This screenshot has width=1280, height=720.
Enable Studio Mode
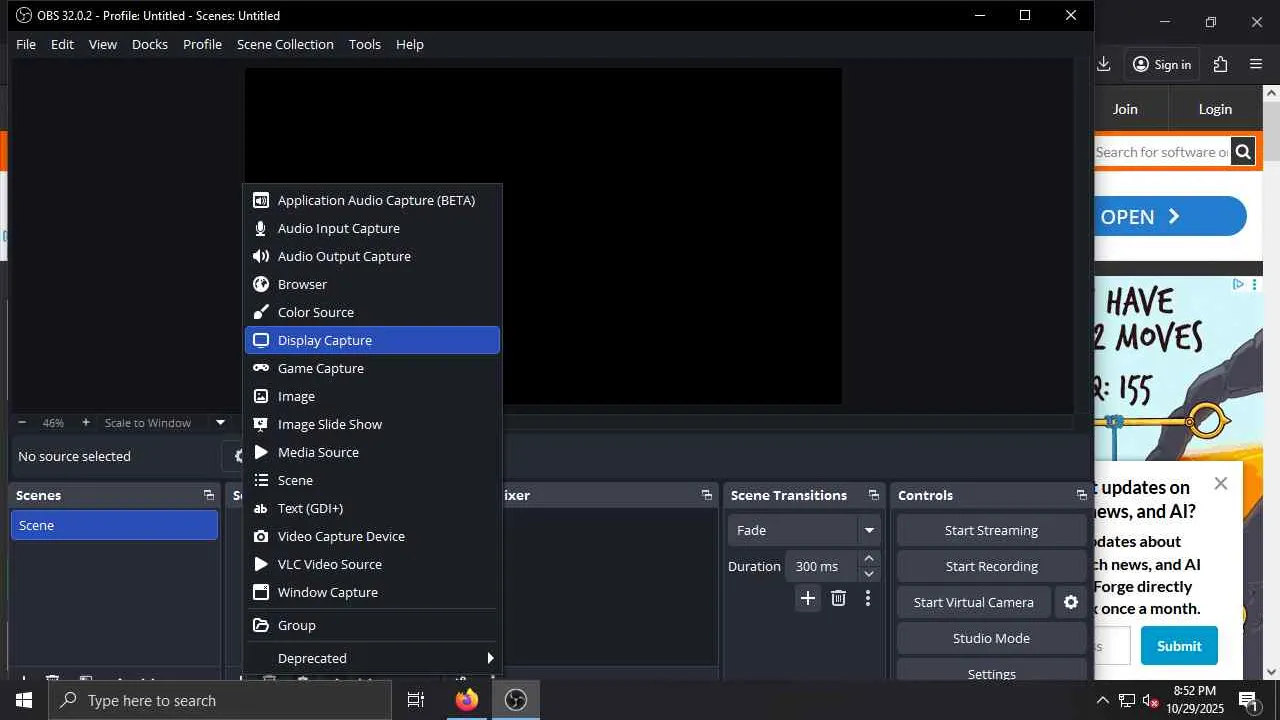coord(991,638)
